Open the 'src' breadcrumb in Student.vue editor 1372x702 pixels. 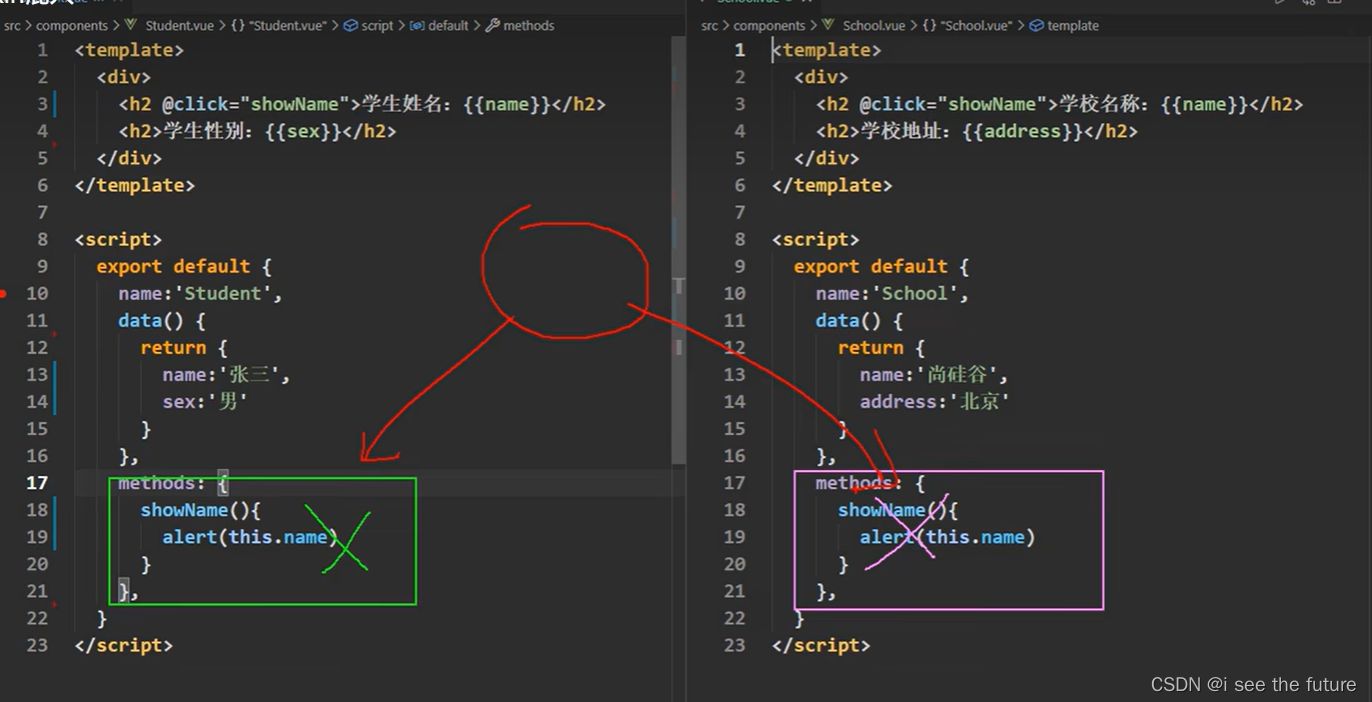[x=12, y=26]
